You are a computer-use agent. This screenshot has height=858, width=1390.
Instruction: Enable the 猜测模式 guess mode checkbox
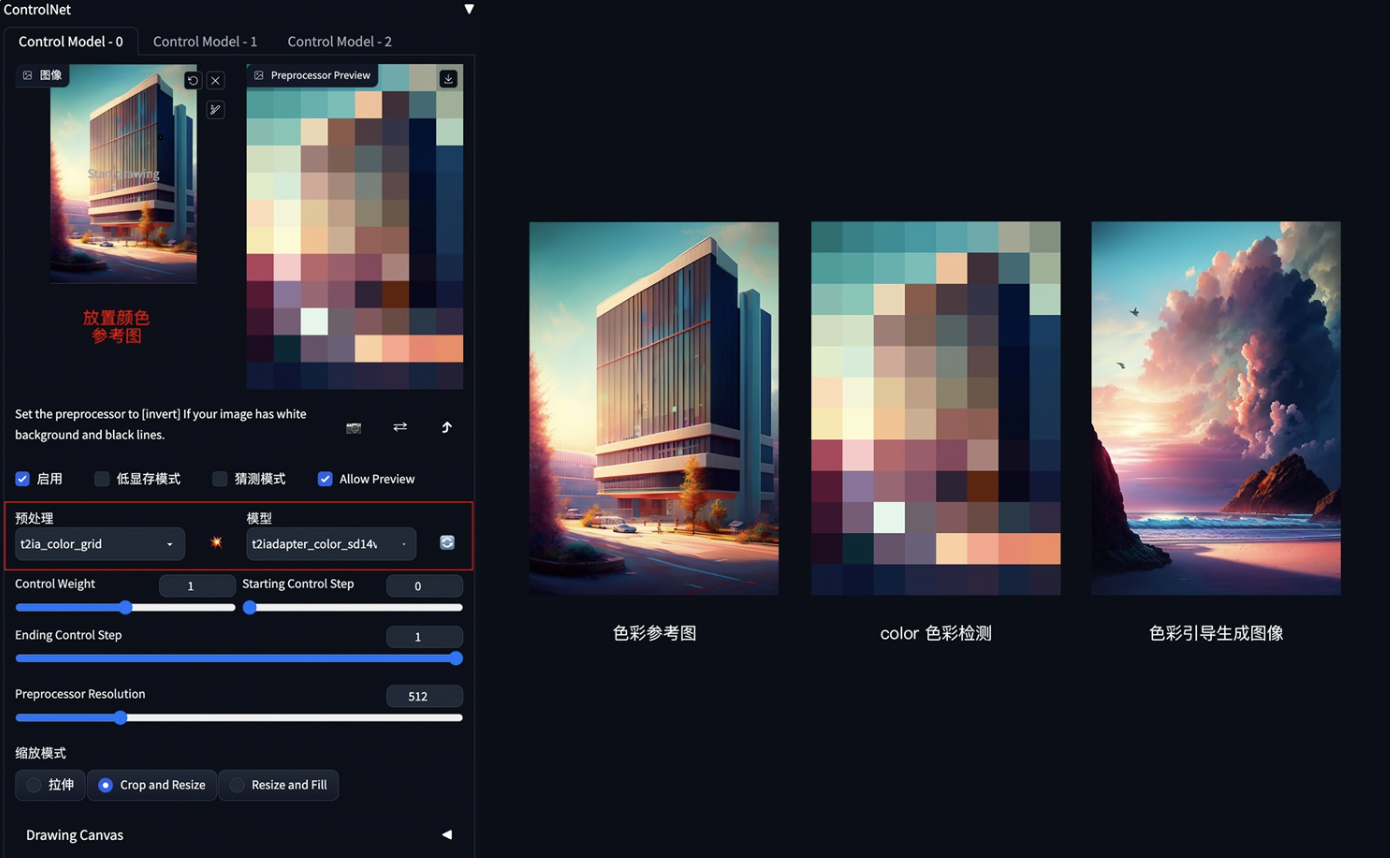220,479
